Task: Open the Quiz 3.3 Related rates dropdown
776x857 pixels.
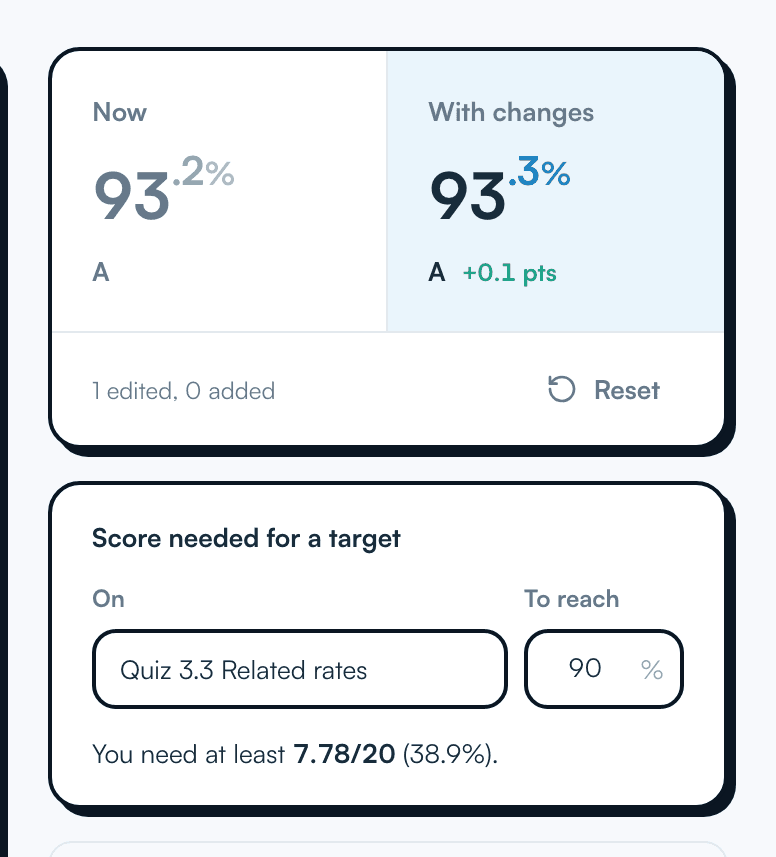Action: click(299, 669)
